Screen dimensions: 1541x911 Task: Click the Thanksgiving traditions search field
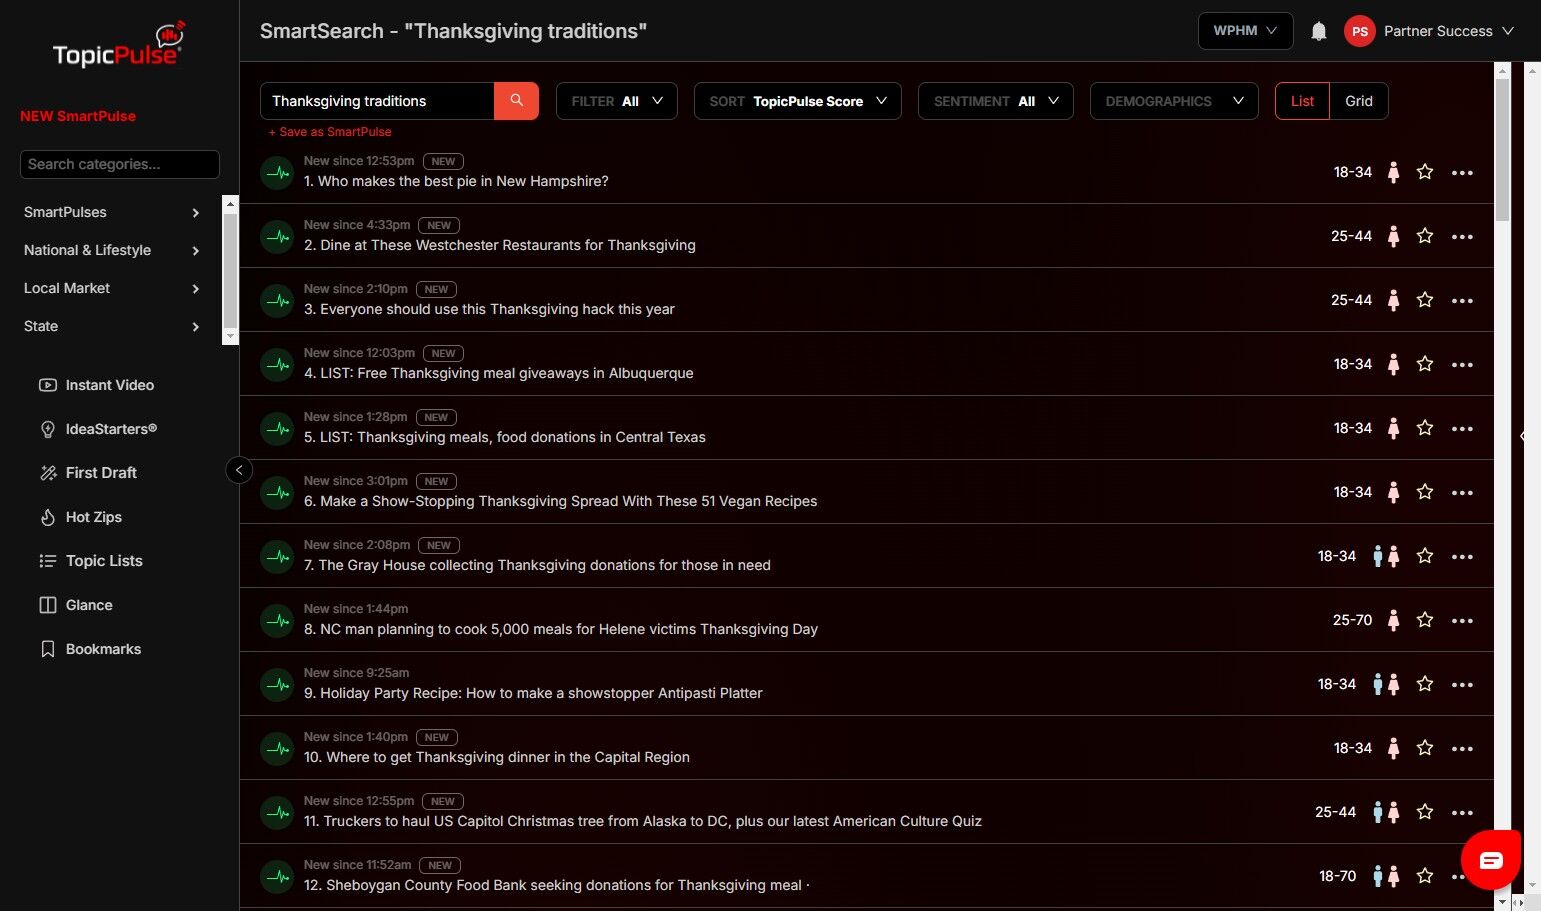[377, 101]
